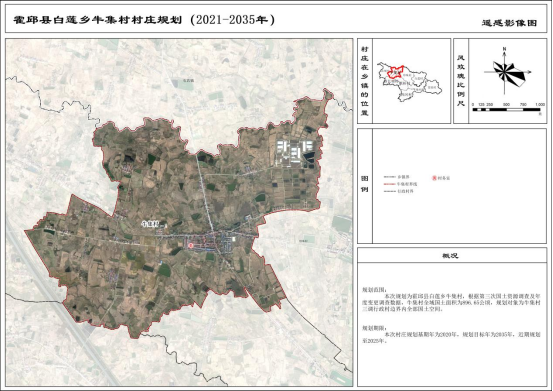Click the red village committee marker on the map
Image resolution: width=553 pixels, height=391 pixels.
tap(190, 245)
